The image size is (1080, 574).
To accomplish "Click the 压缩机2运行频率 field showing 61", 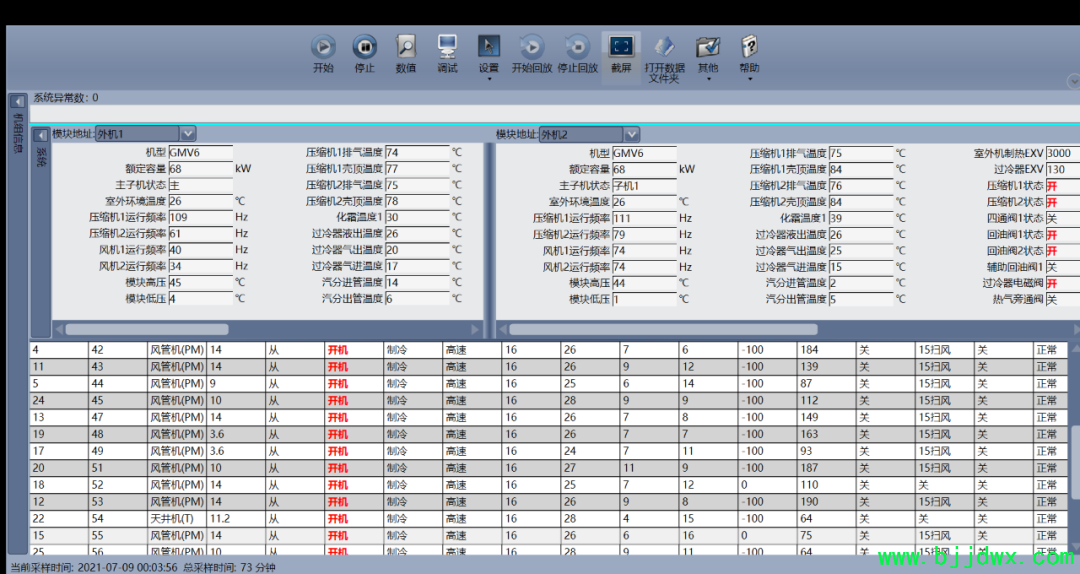I will pyautogui.click(x=200, y=234).
